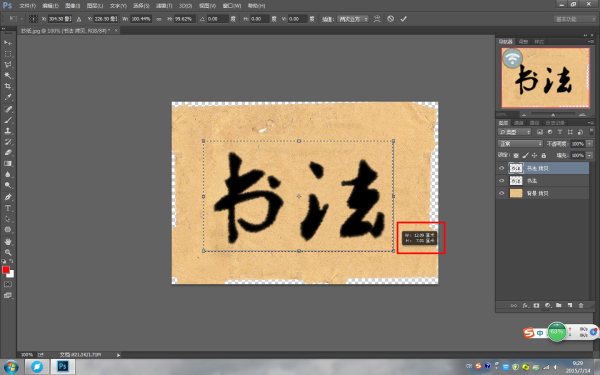Open the 编辑 menu
Image resolution: width=600 pixels, height=375 pixels.
tap(50, 6)
